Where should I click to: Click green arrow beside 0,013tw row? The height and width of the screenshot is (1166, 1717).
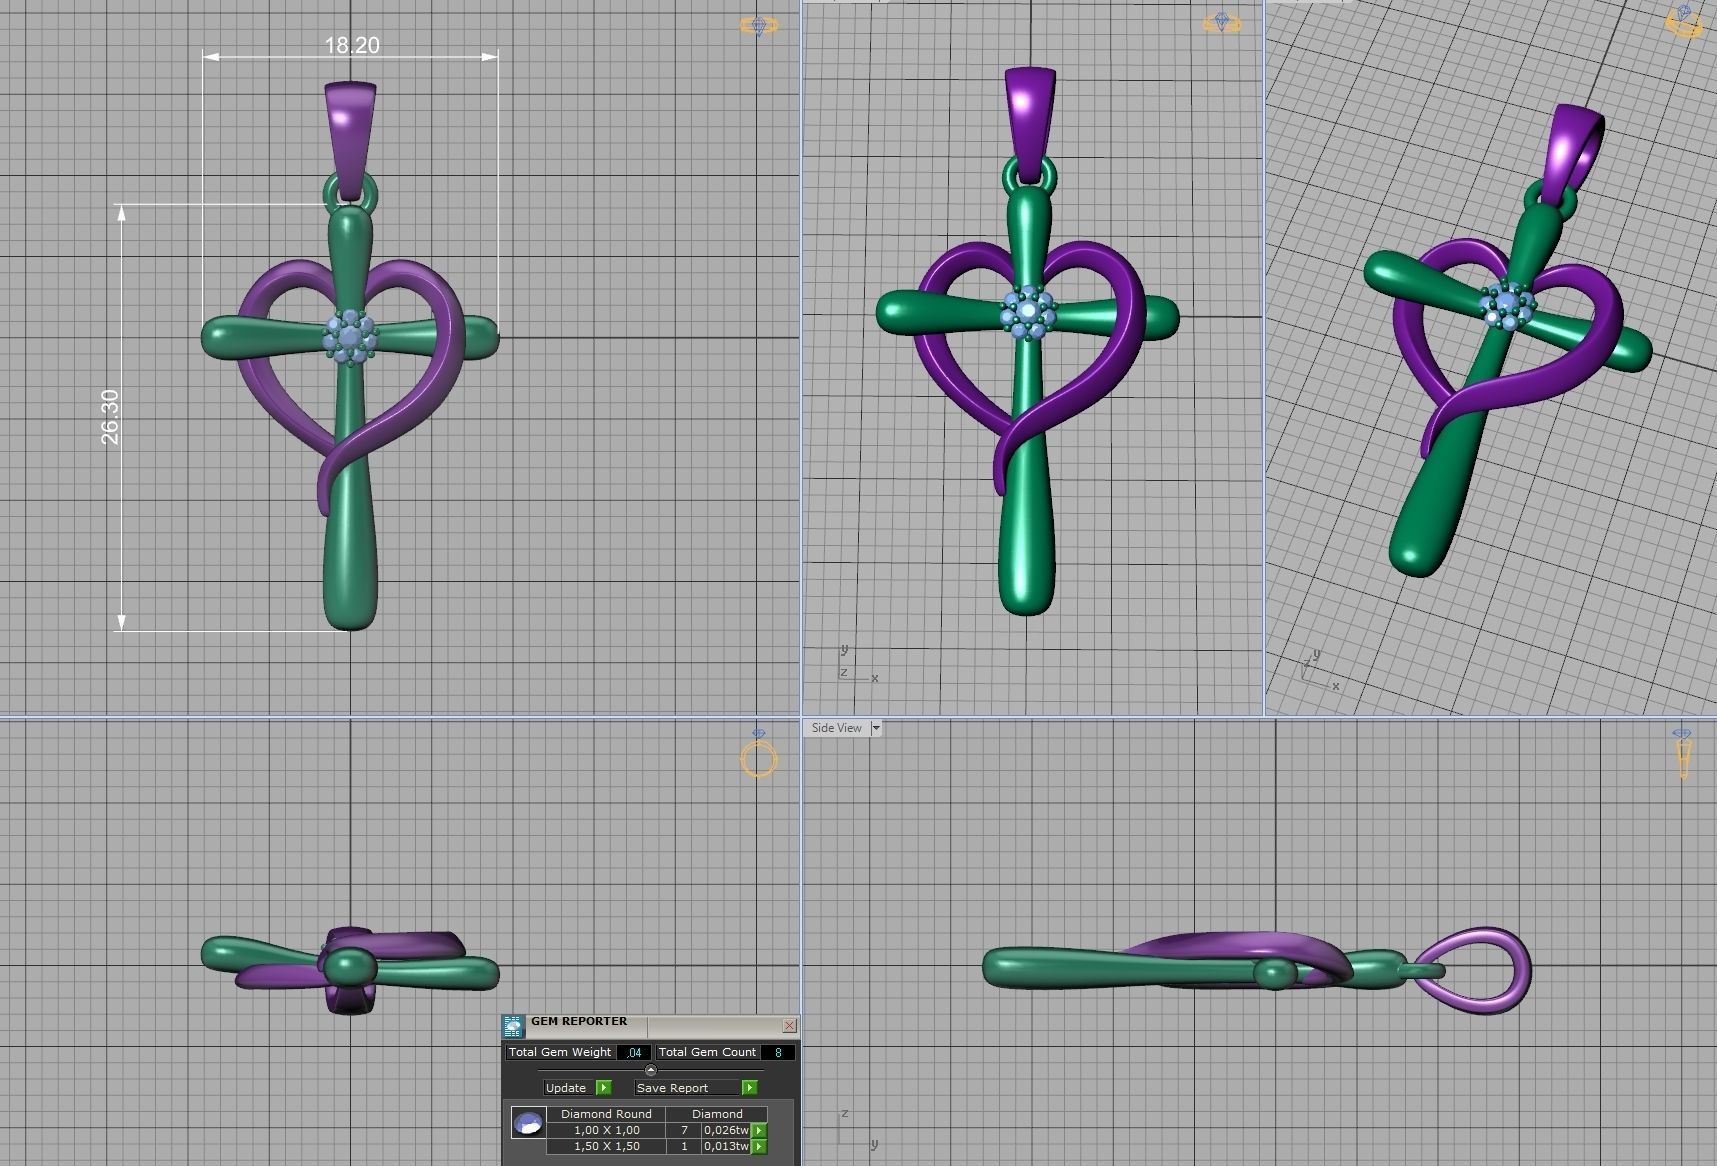pos(759,1146)
